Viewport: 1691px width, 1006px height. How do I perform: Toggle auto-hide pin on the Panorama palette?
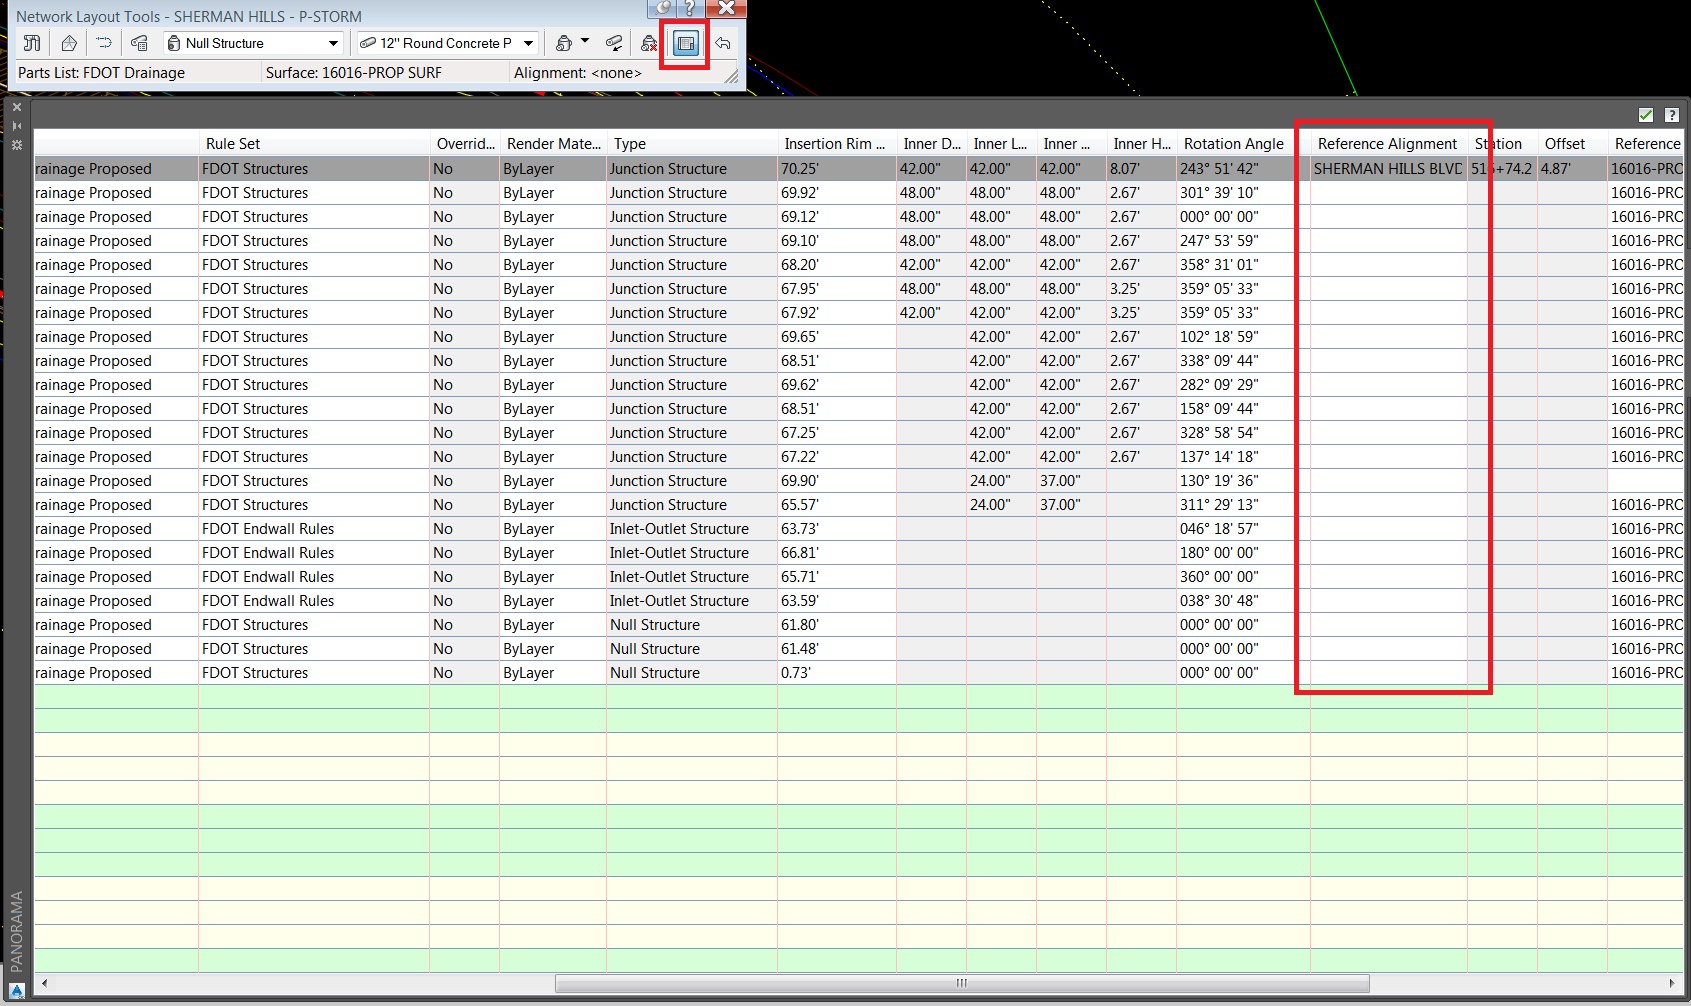click(16, 125)
